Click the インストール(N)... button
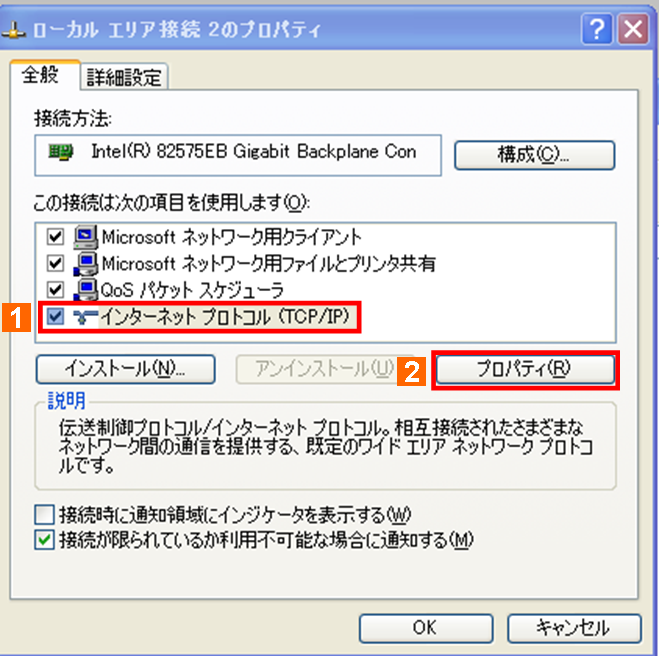 (126, 369)
